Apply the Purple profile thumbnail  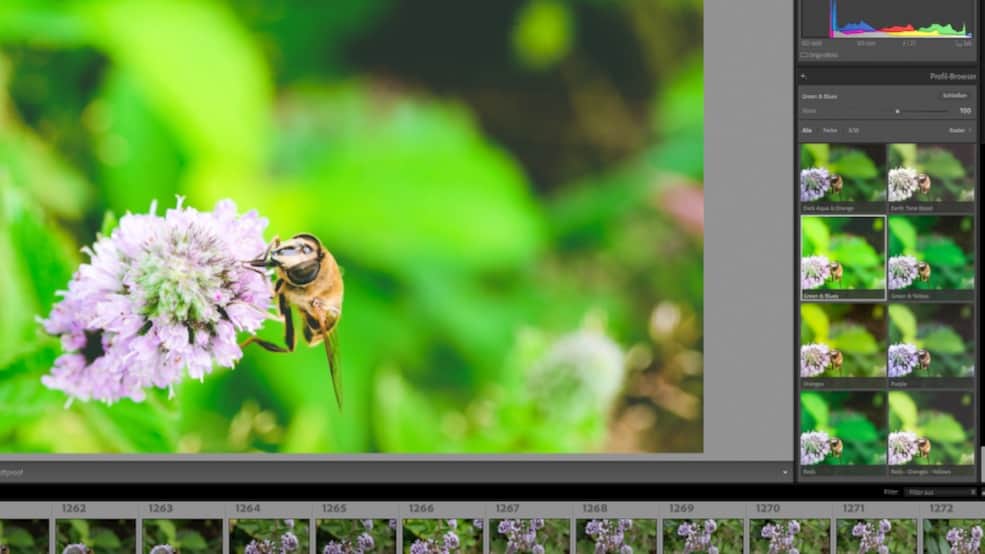(931, 345)
